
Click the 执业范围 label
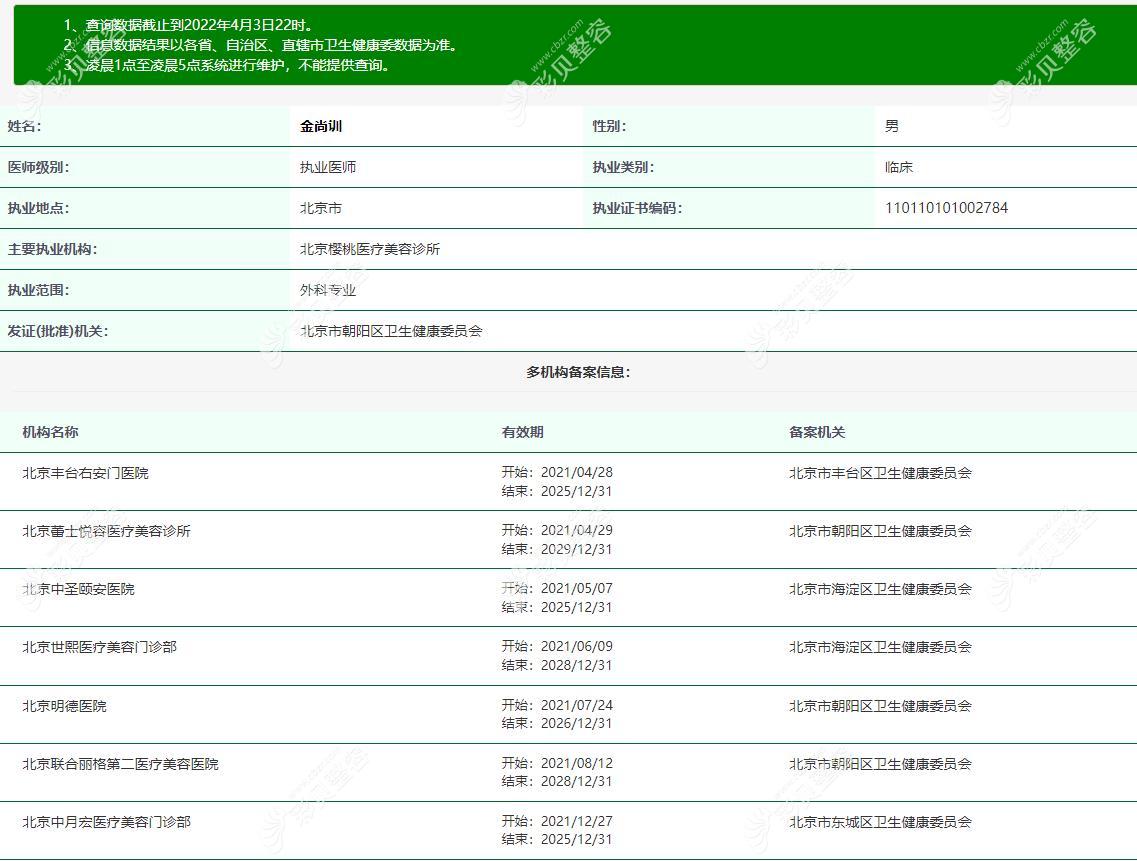pos(38,290)
